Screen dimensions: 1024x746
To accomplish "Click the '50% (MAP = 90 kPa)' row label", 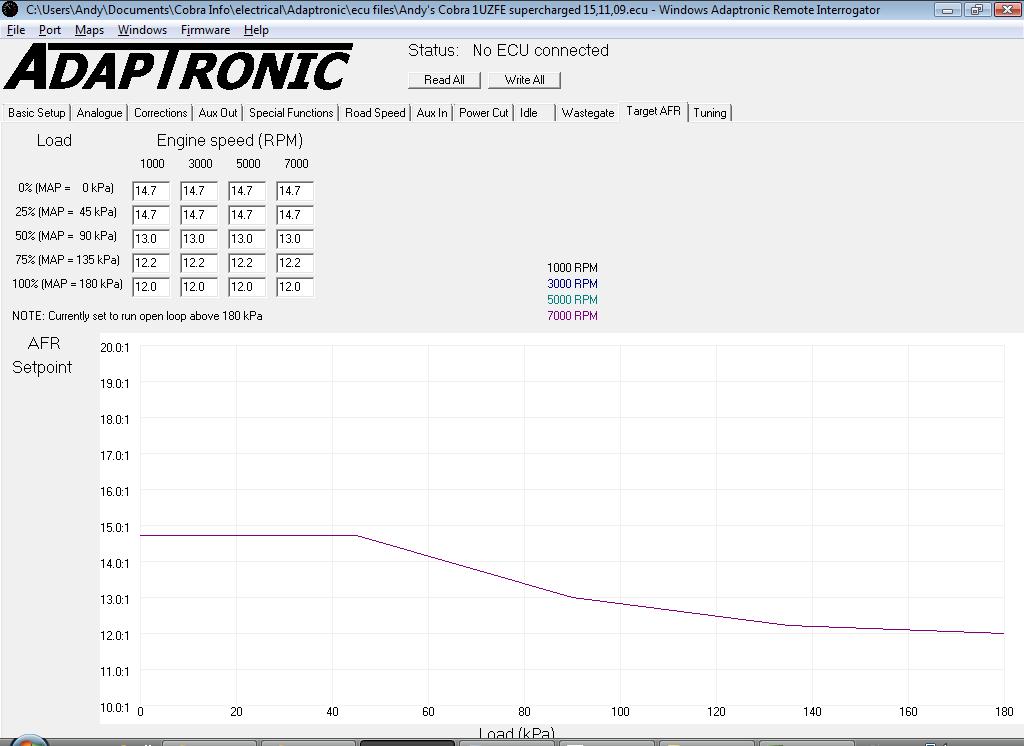I will tap(66, 236).
